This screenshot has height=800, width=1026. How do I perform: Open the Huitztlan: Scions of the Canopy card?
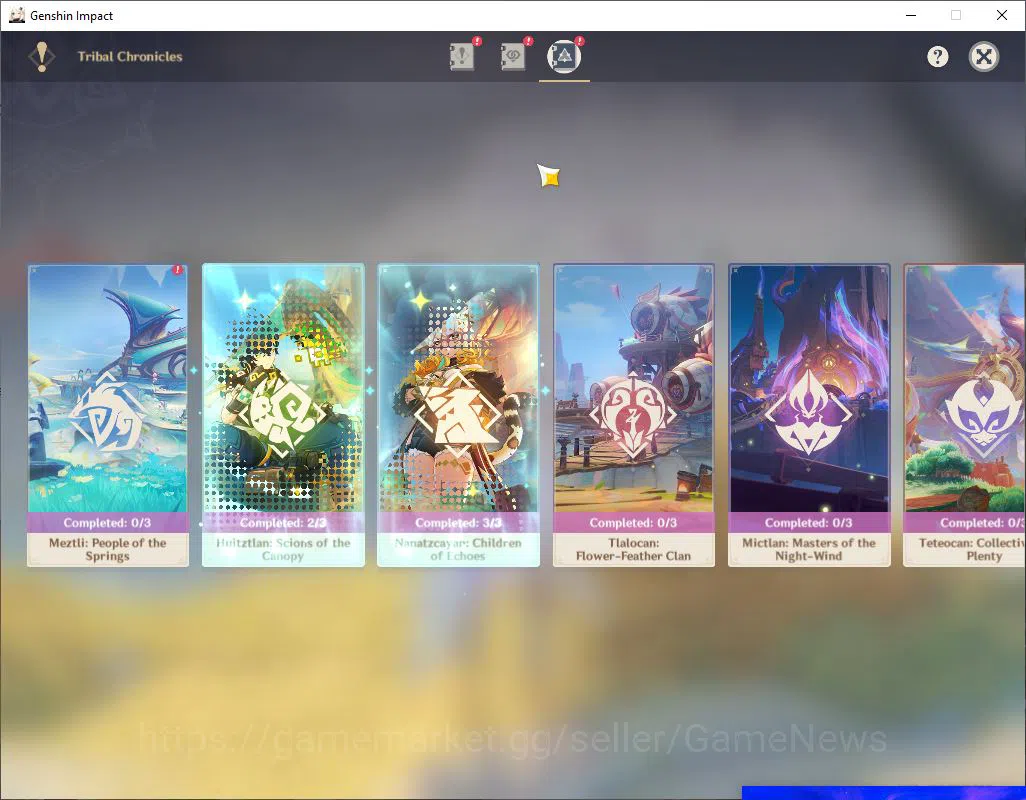pos(283,415)
